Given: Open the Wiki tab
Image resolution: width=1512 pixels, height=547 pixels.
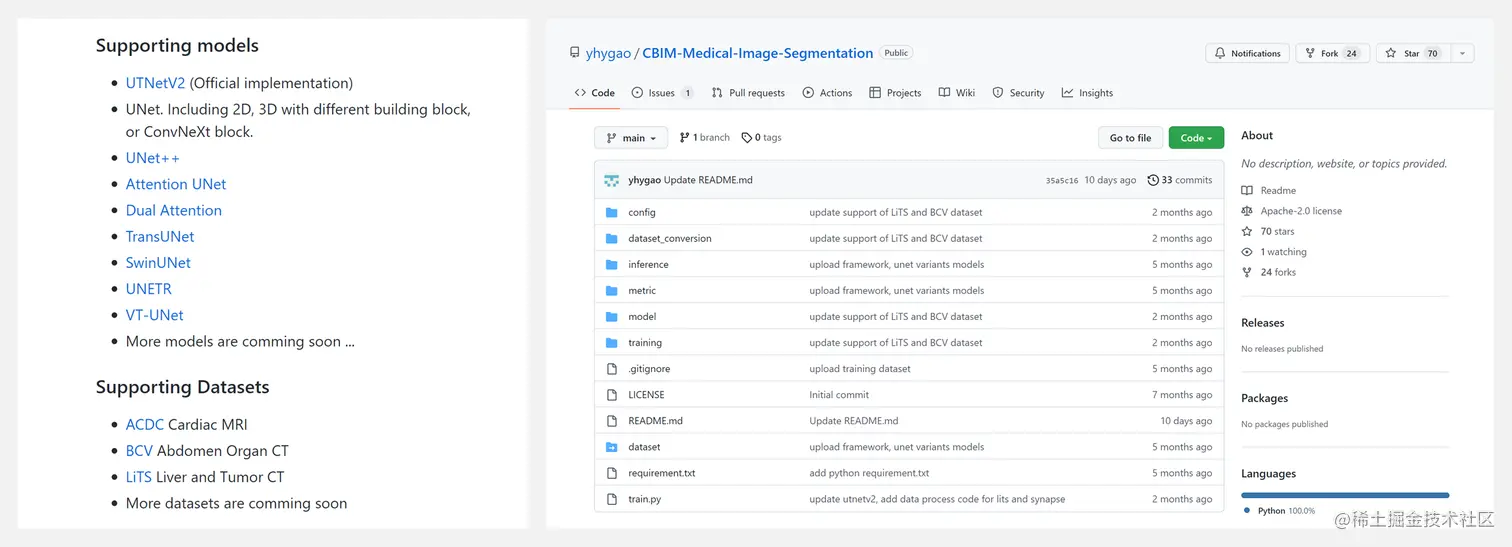Looking at the screenshot, I should [957, 93].
